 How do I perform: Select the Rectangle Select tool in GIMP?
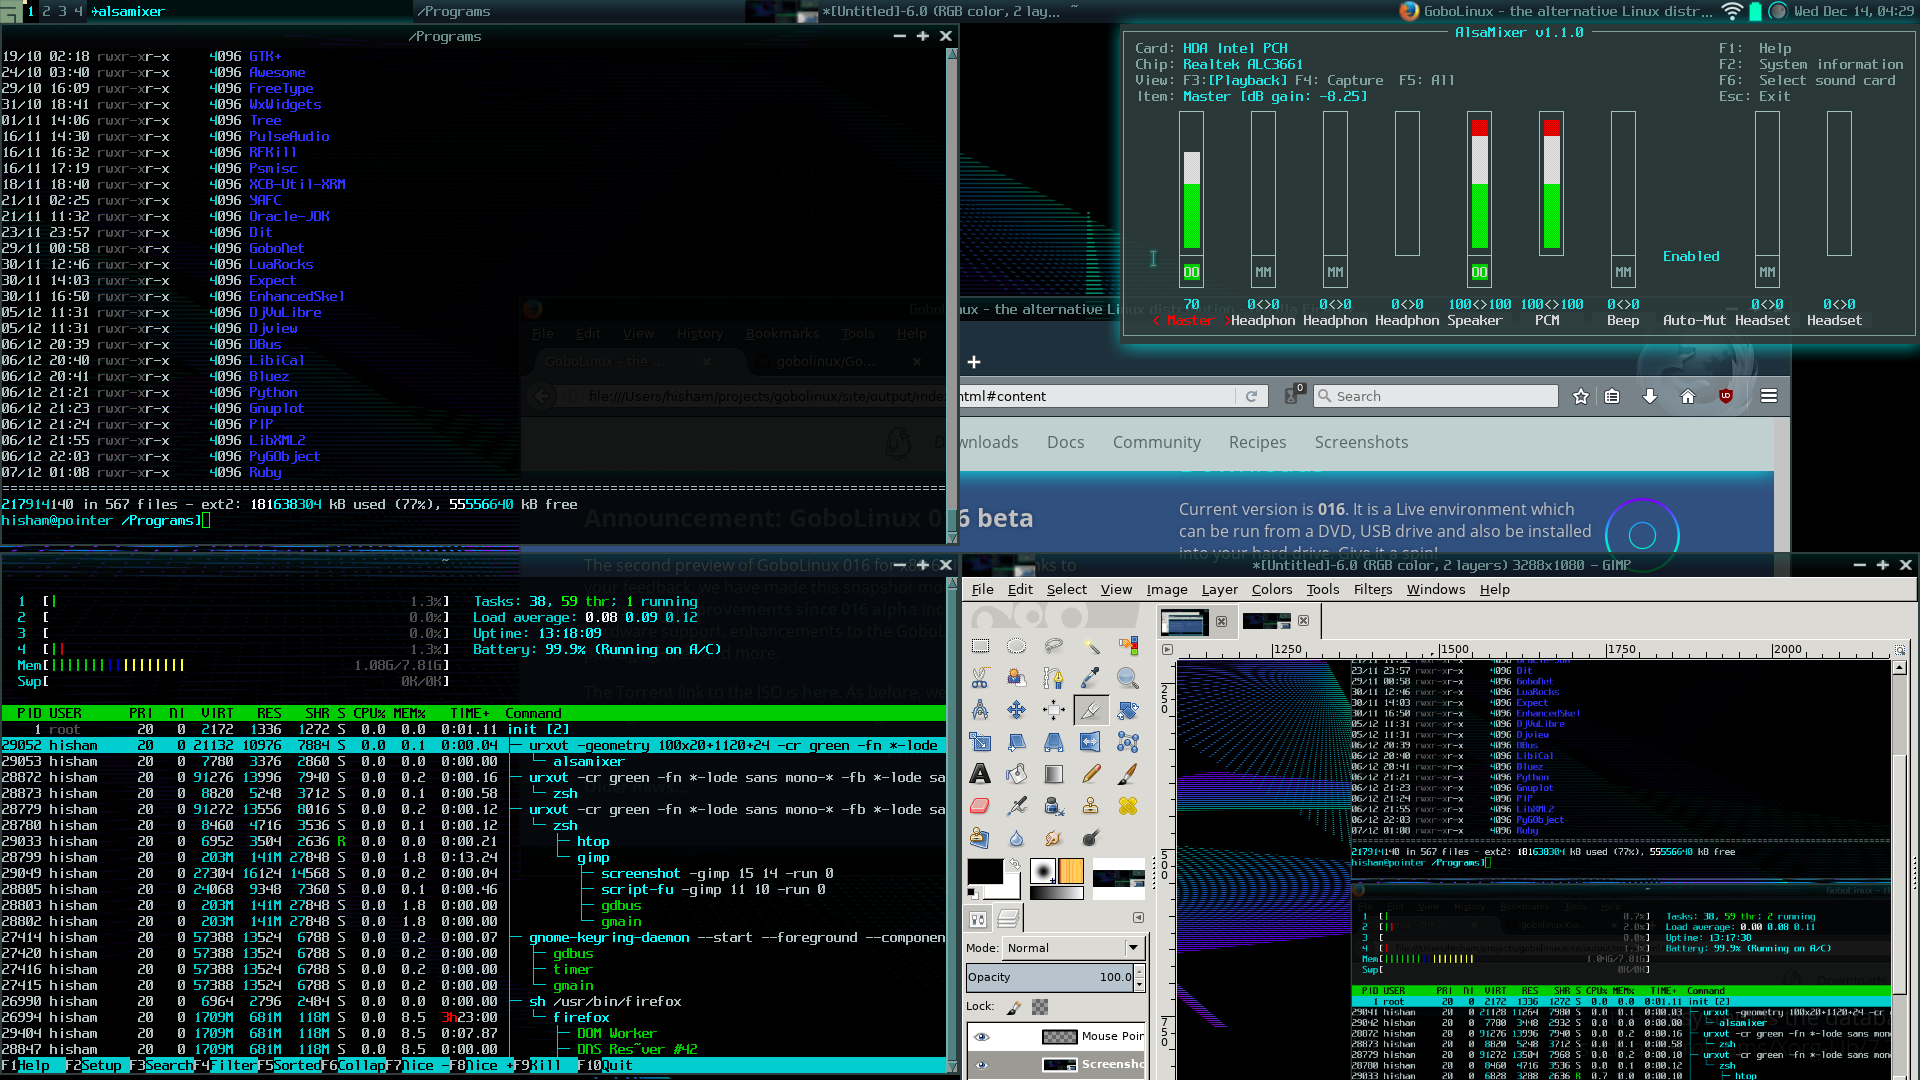980,646
